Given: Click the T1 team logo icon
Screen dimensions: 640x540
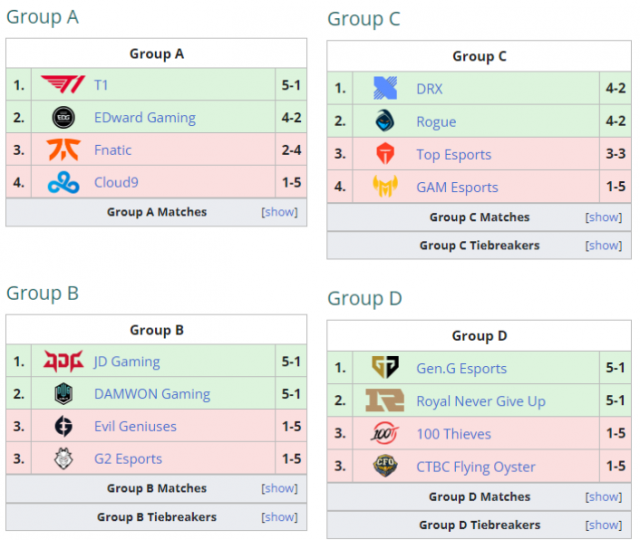Looking at the screenshot, I should pyautogui.click(x=62, y=85).
